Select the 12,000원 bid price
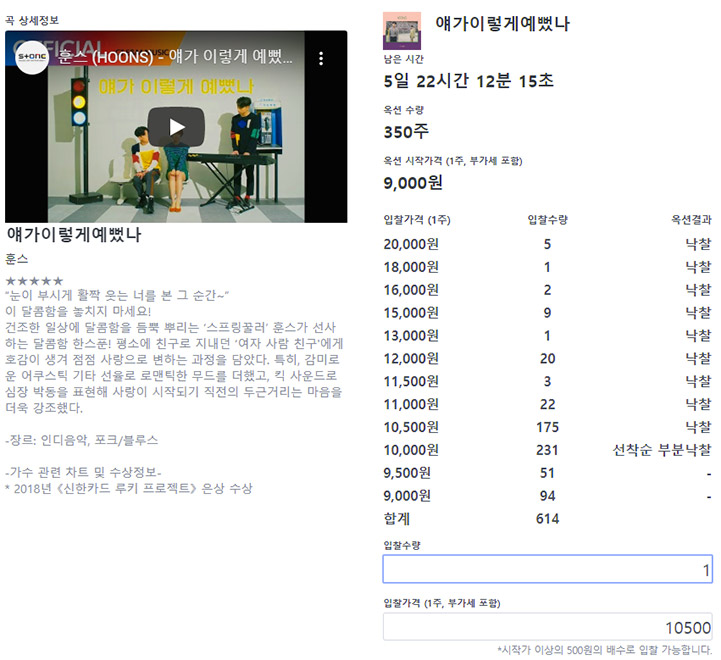This screenshot has width=721, height=660. point(411,358)
